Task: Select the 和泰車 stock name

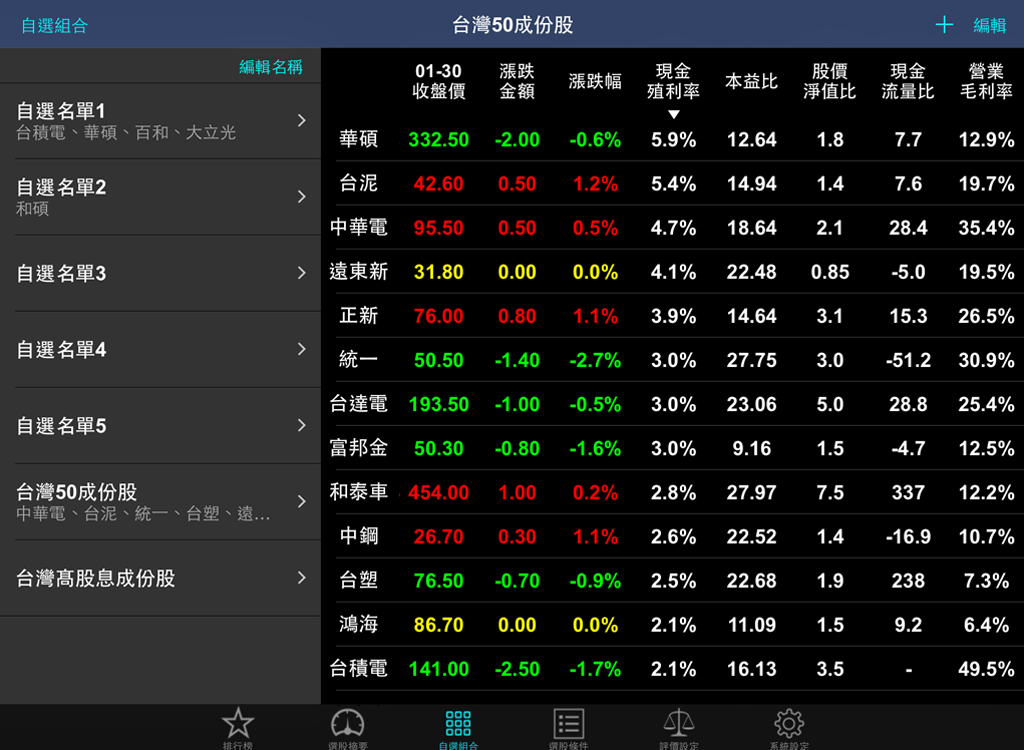Action: coord(359,492)
